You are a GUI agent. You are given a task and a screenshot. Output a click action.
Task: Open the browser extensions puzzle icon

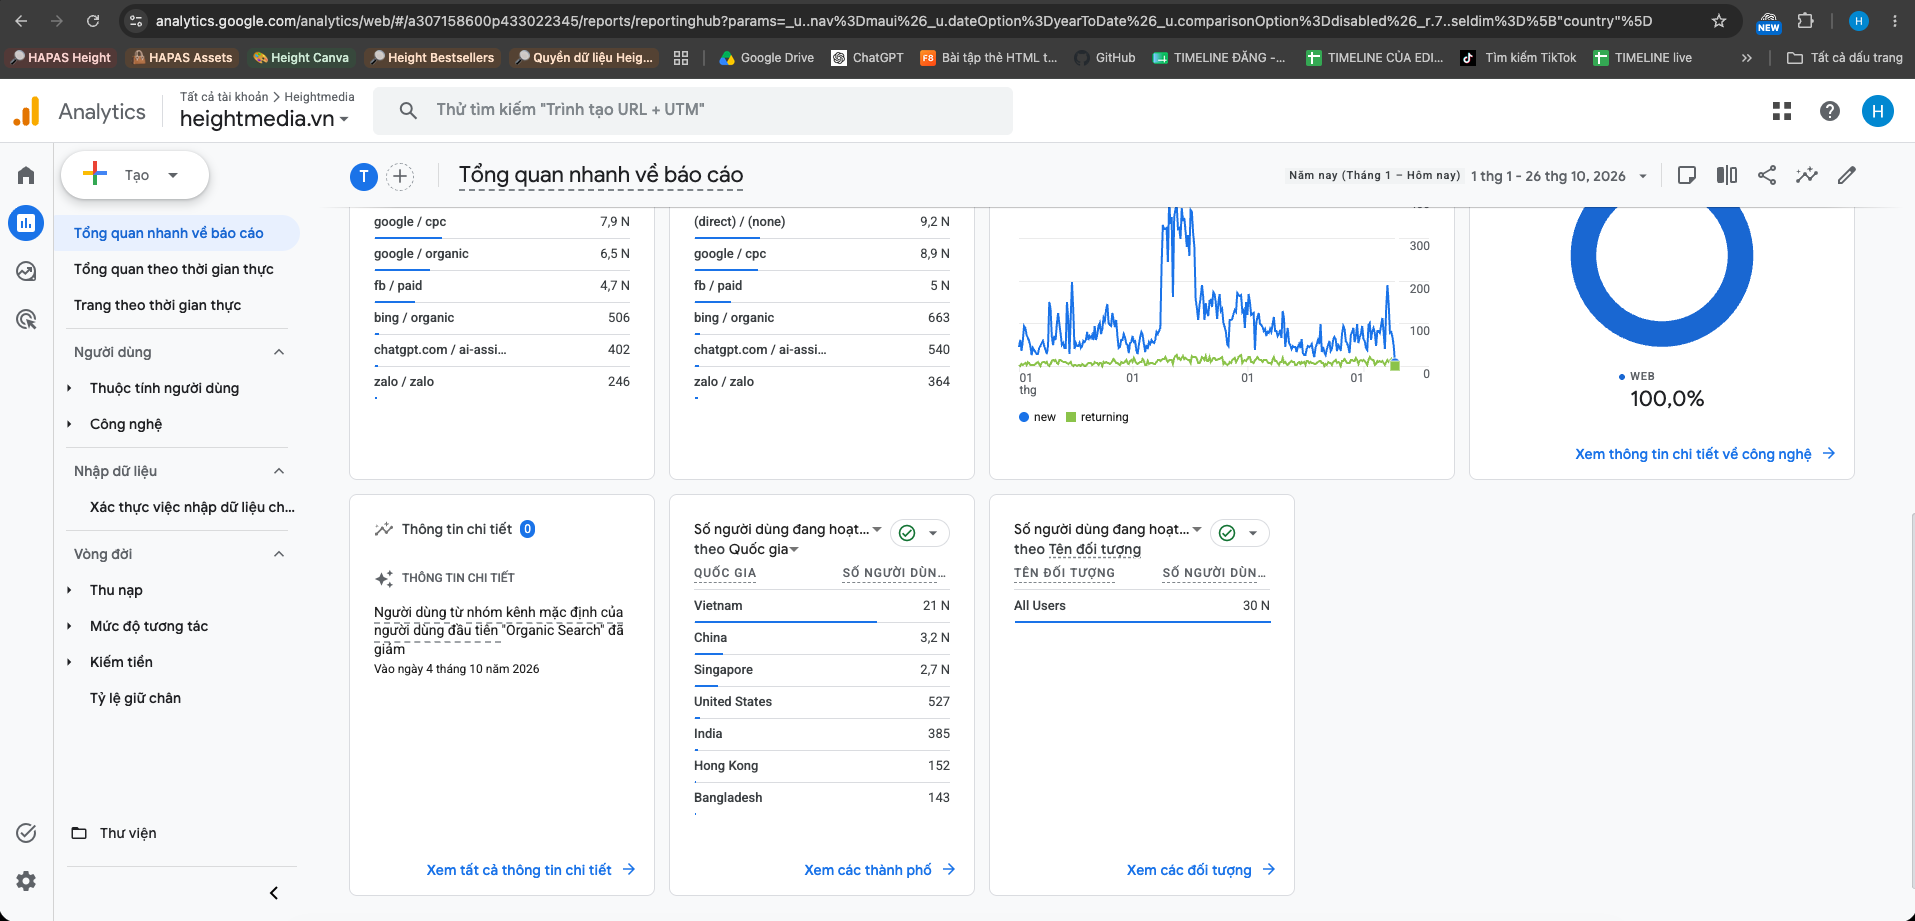[1806, 21]
